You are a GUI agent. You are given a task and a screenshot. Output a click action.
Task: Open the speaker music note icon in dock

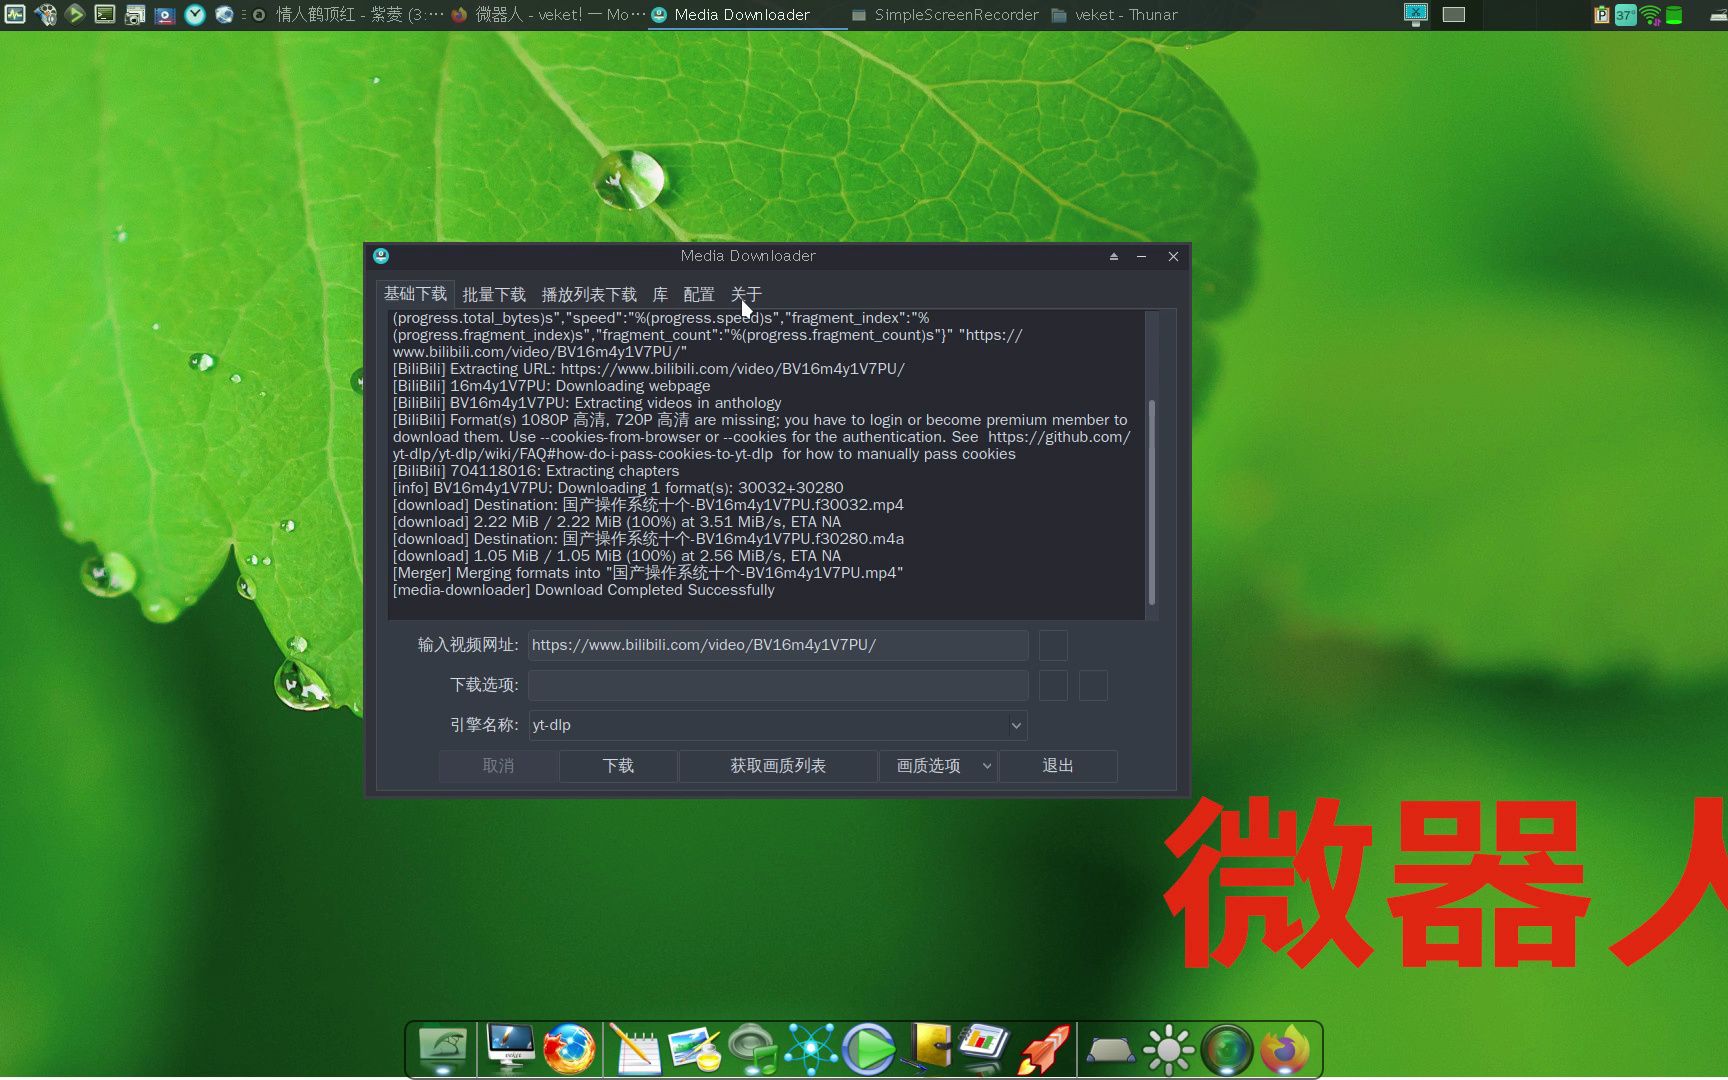tap(753, 1050)
